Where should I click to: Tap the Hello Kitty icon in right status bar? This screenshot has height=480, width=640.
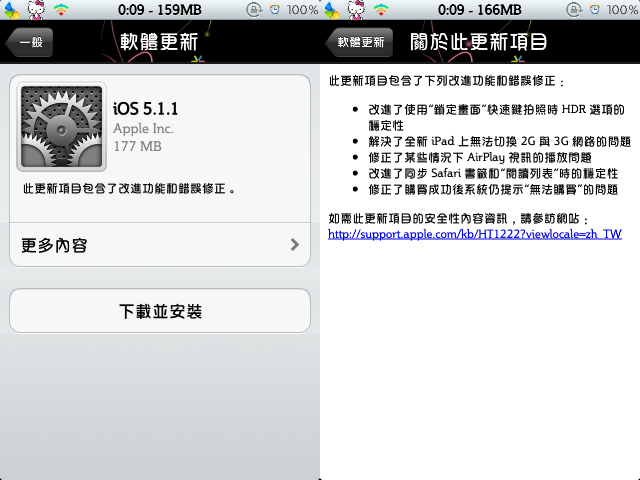pyautogui.click(x=356, y=10)
